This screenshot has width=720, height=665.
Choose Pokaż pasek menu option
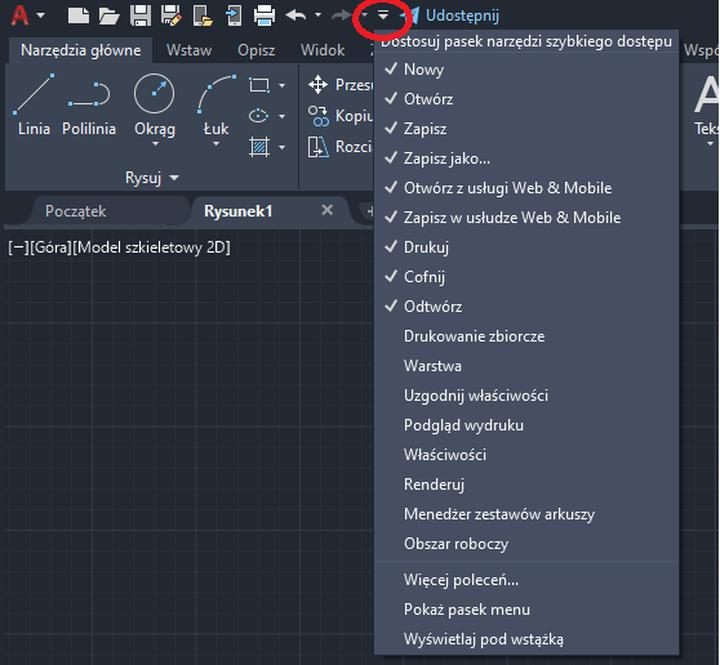click(527, 609)
